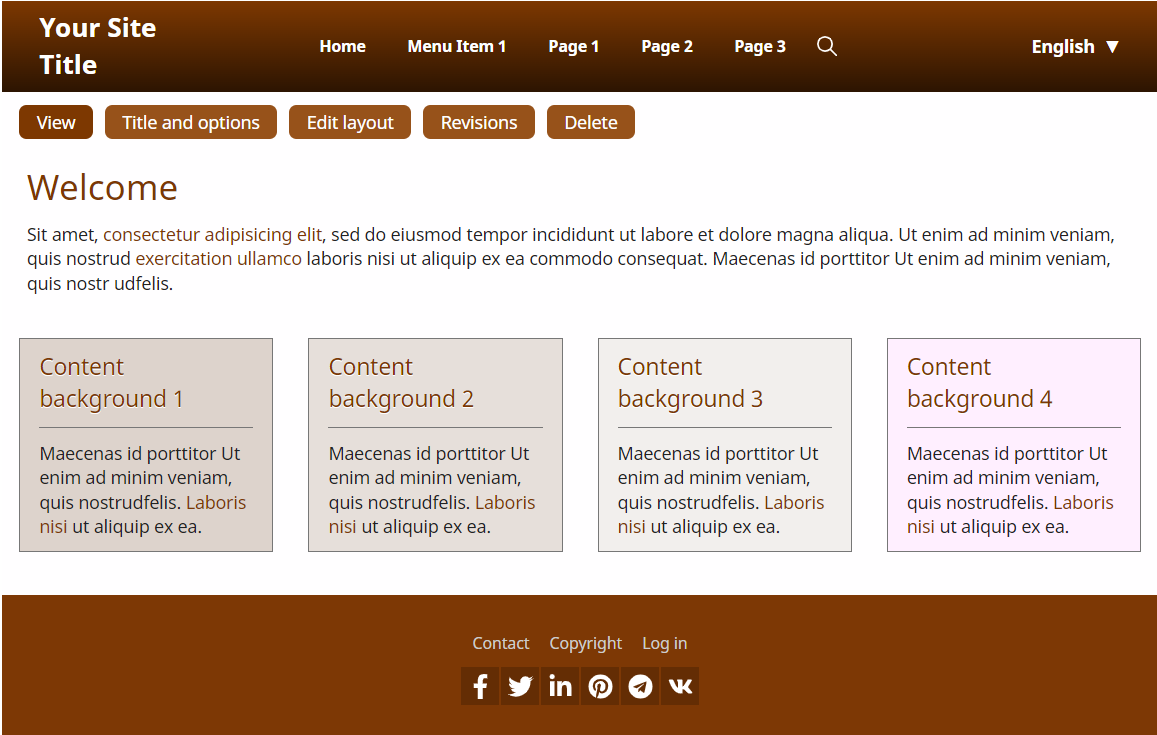Click the Your Site Title link
Viewport: 1157px width, 735px height.
tap(97, 46)
